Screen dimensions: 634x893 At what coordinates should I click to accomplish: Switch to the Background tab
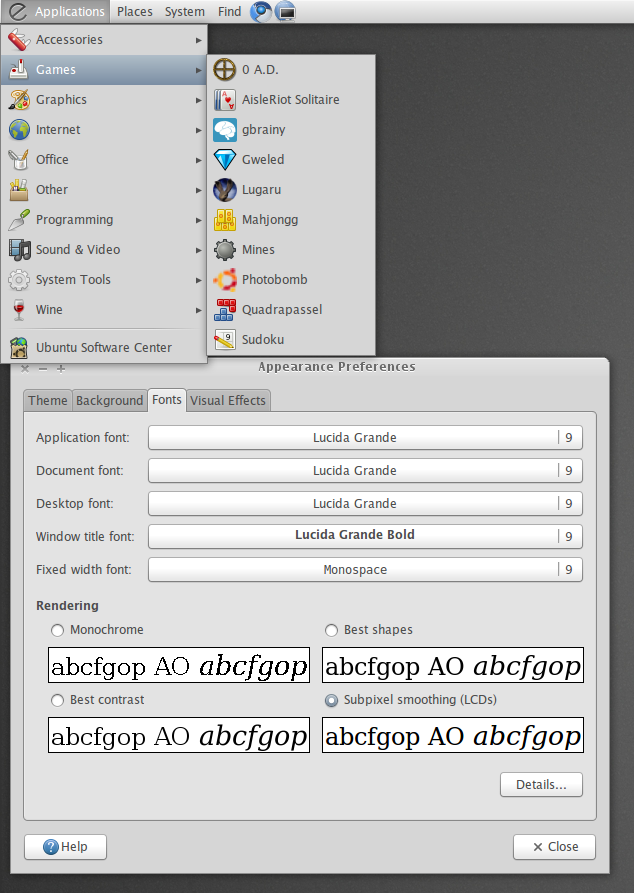(x=109, y=400)
